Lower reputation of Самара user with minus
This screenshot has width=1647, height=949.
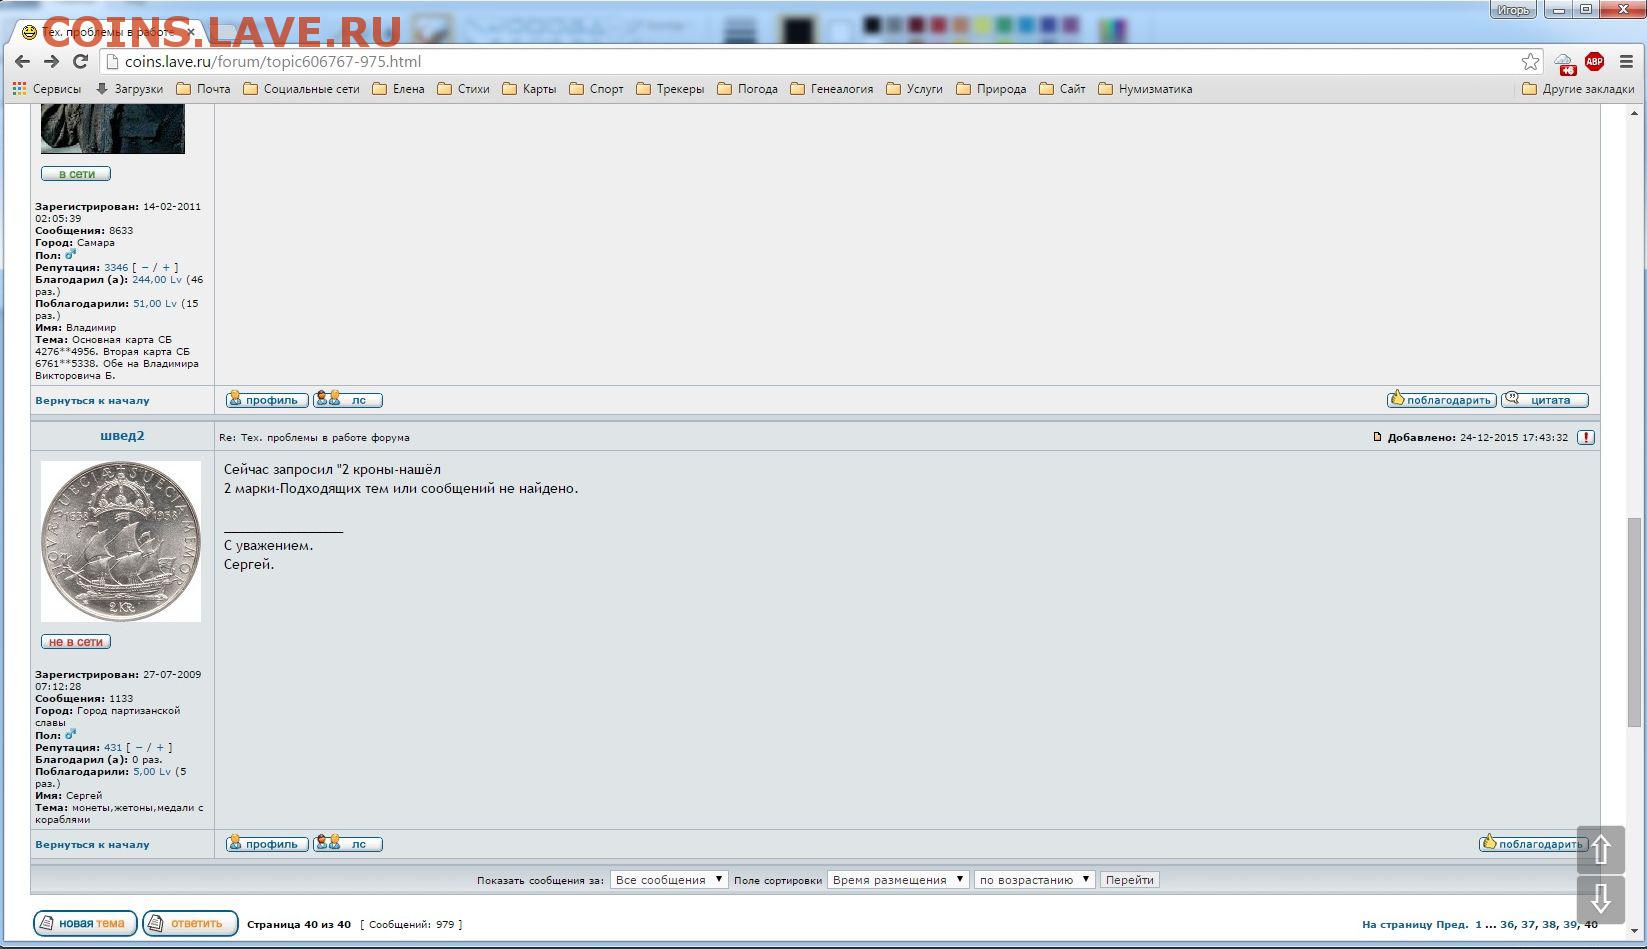pos(145,268)
